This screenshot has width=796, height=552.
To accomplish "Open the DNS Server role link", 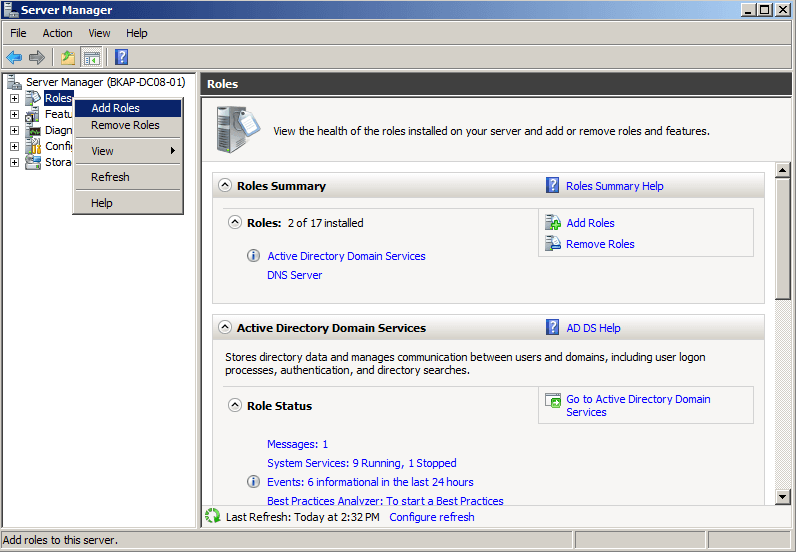I will point(294,275).
